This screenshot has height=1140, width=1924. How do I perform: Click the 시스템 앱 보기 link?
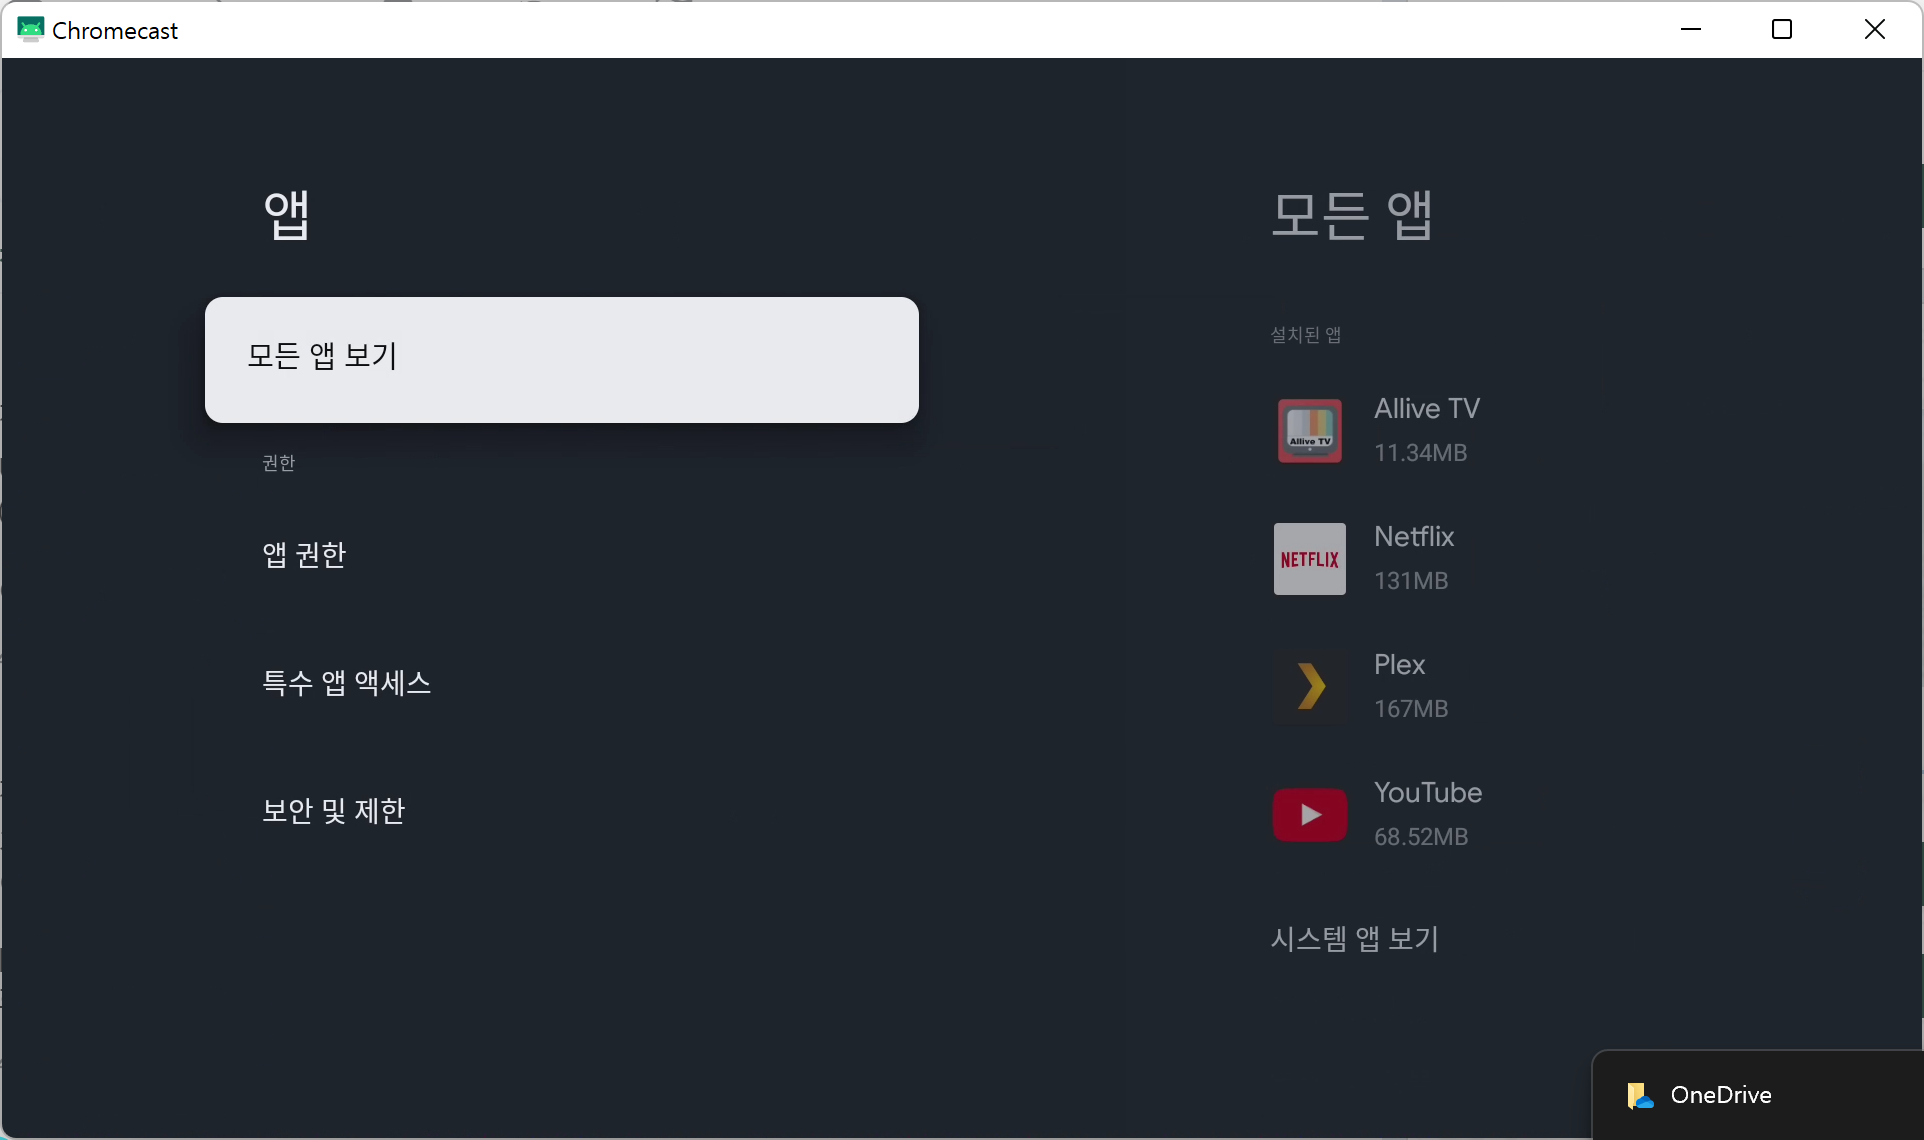[x=1354, y=939]
